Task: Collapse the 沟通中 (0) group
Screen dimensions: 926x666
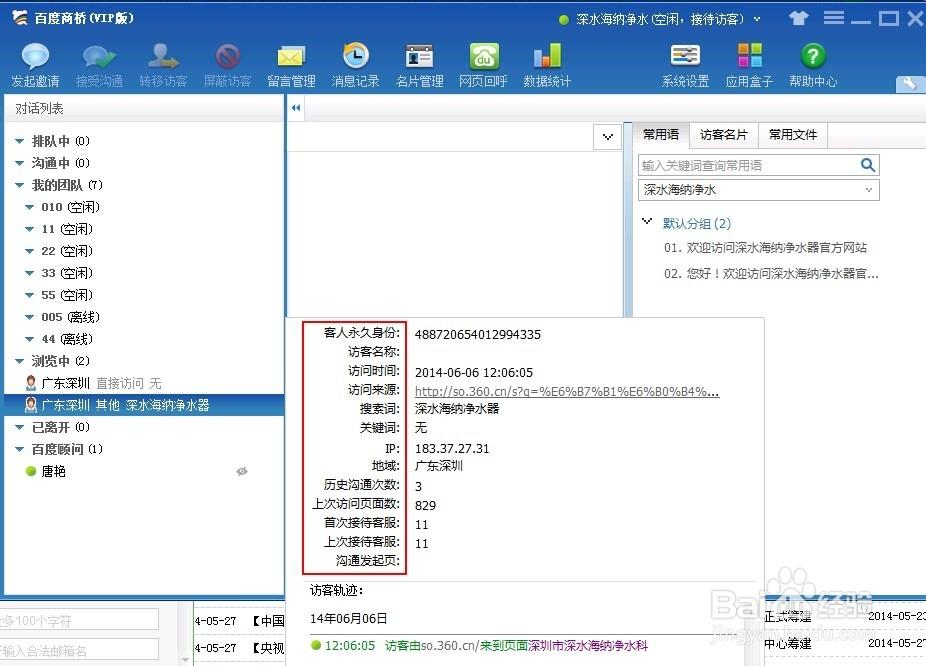Action: pos(19,163)
